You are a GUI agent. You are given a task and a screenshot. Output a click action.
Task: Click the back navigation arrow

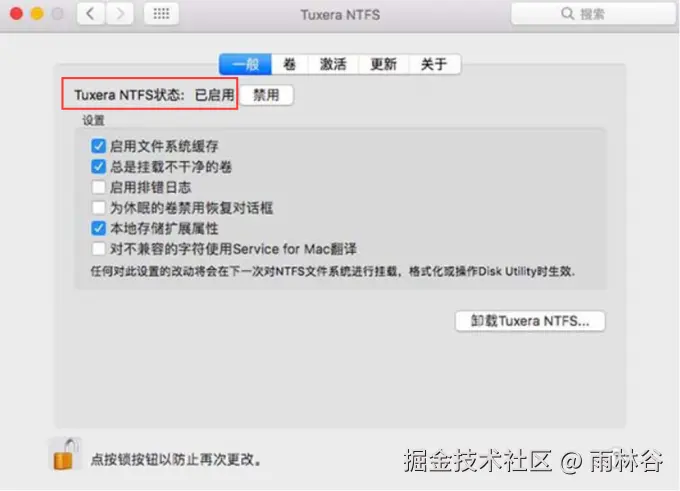click(x=91, y=14)
